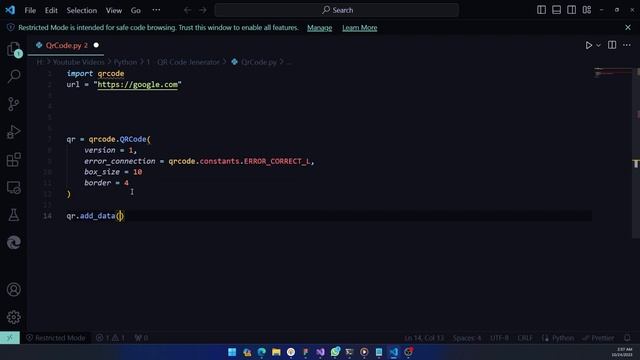Click the ports forwarded status item
640x360 pixels.
(x=141, y=338)
